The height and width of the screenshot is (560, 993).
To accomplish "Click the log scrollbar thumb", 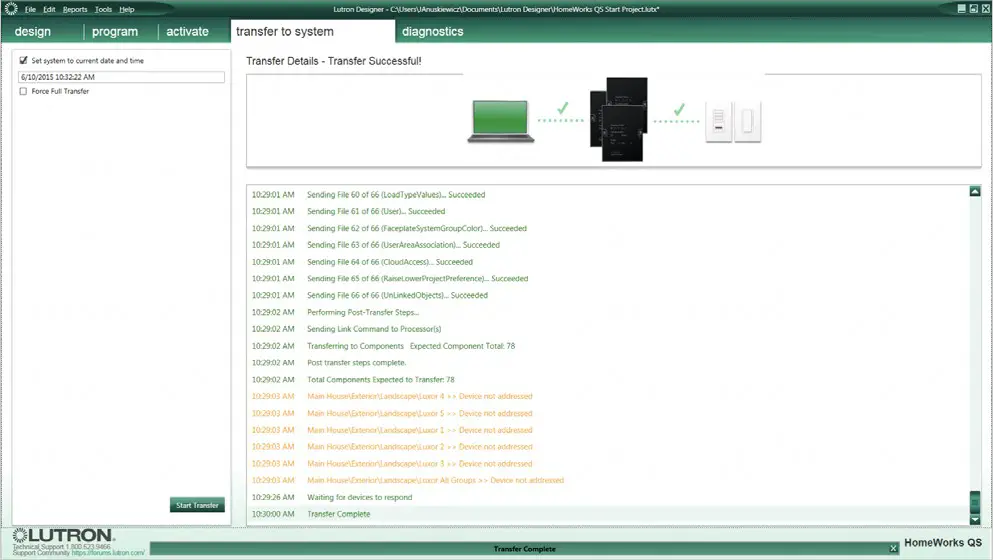I will (x=975, y=502).
